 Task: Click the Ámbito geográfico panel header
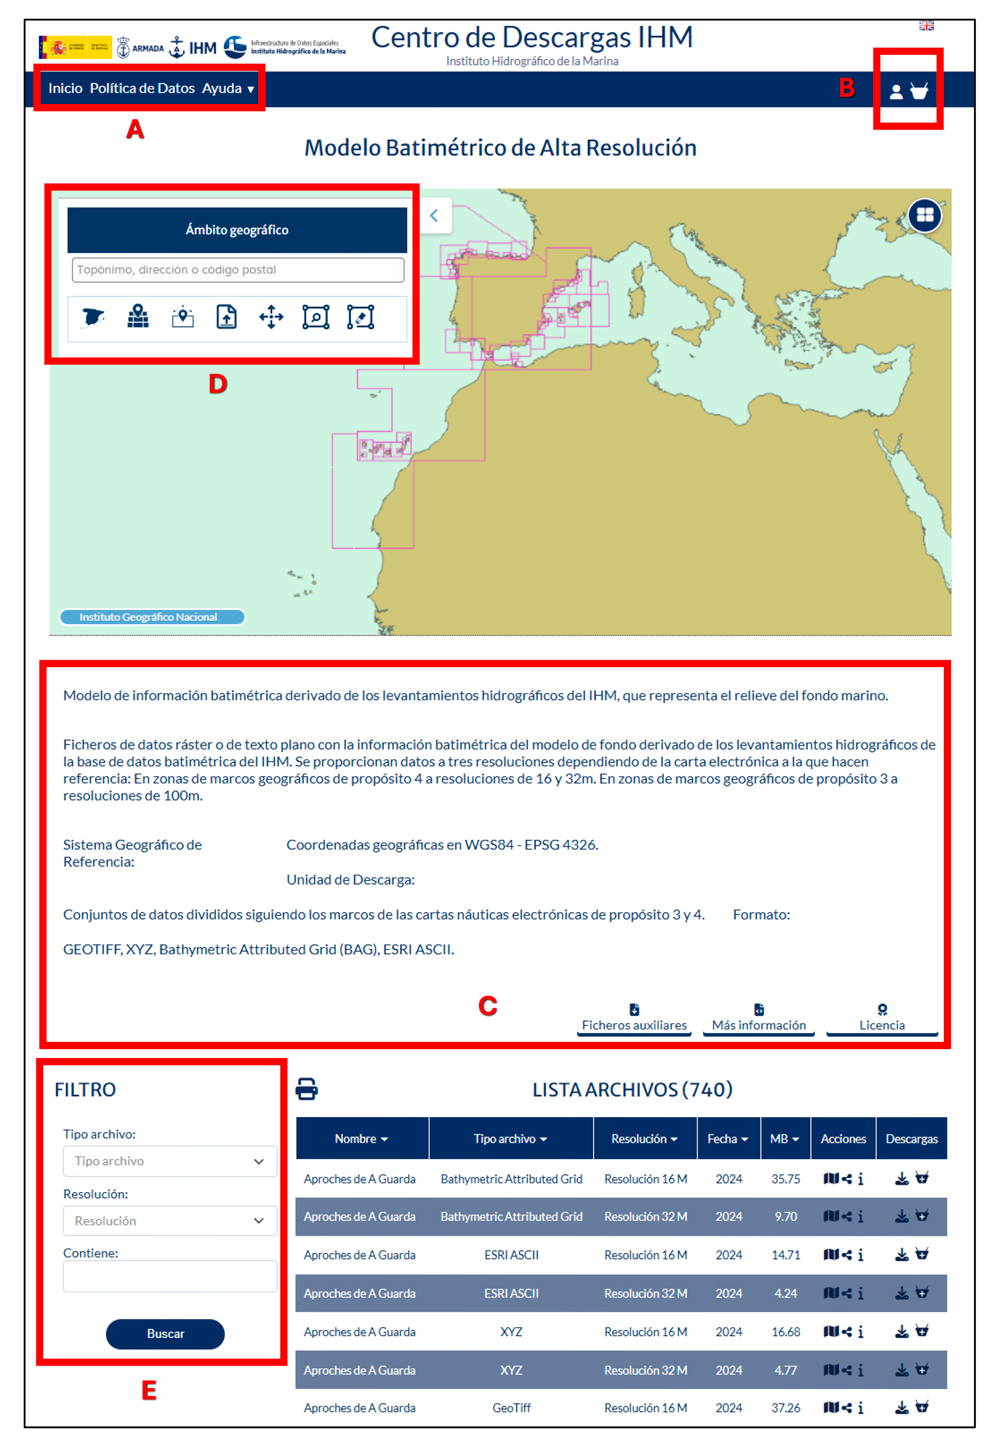point(237,230)
